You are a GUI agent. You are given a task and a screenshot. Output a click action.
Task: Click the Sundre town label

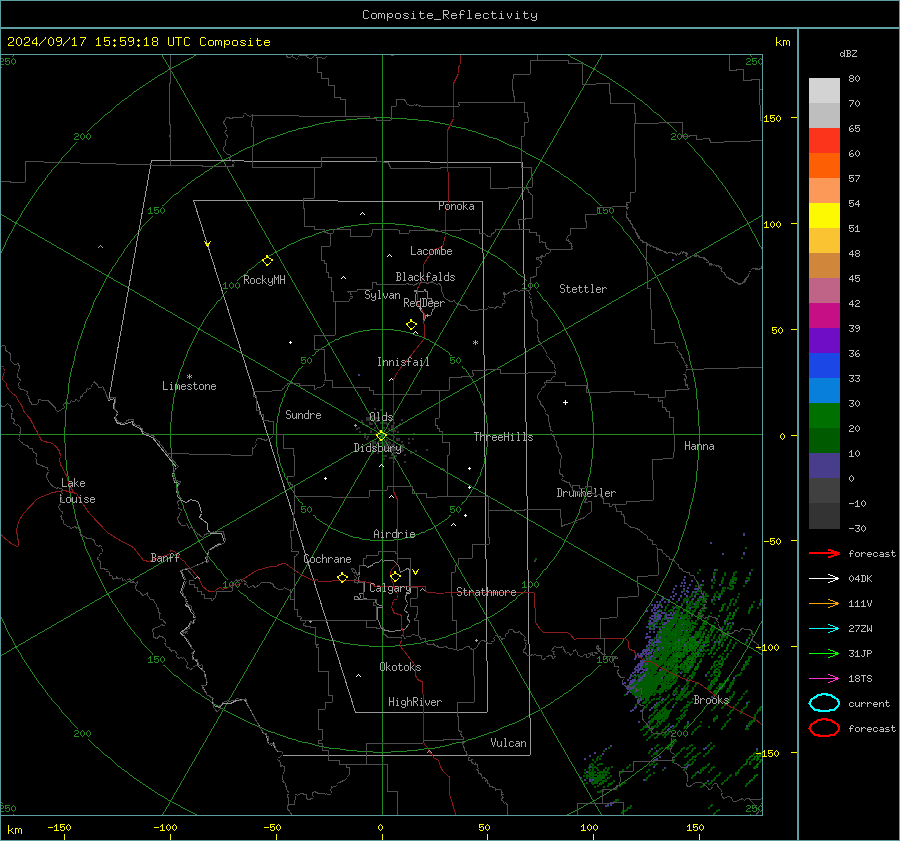[303, 415]
